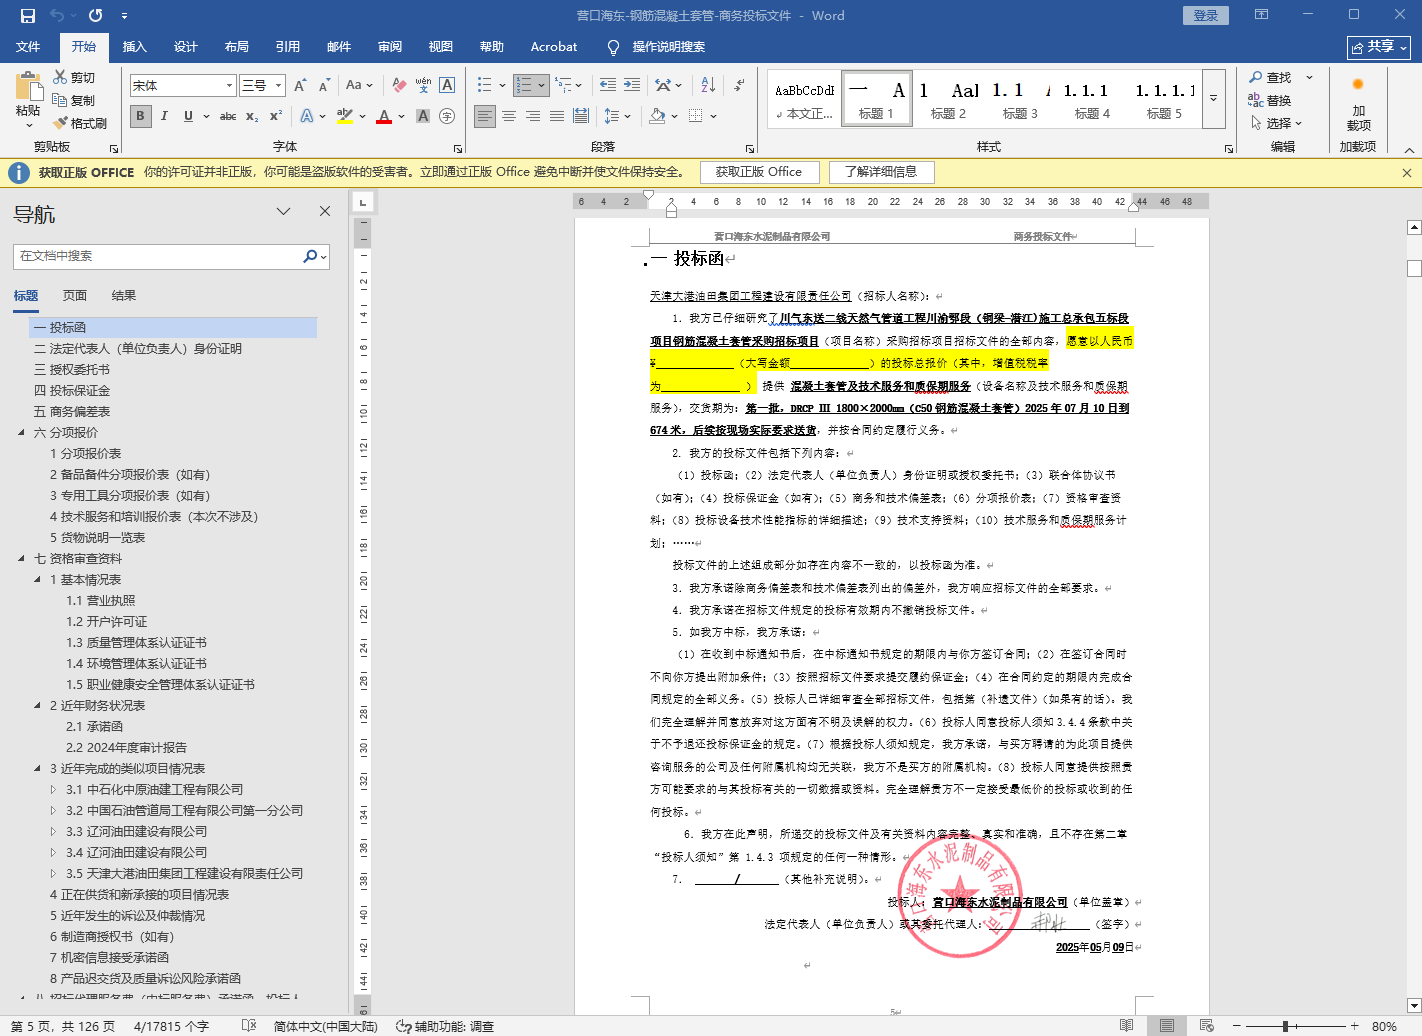Apply subscript formatting
Screen dimensions: 1422x1036
pos(252,116)
